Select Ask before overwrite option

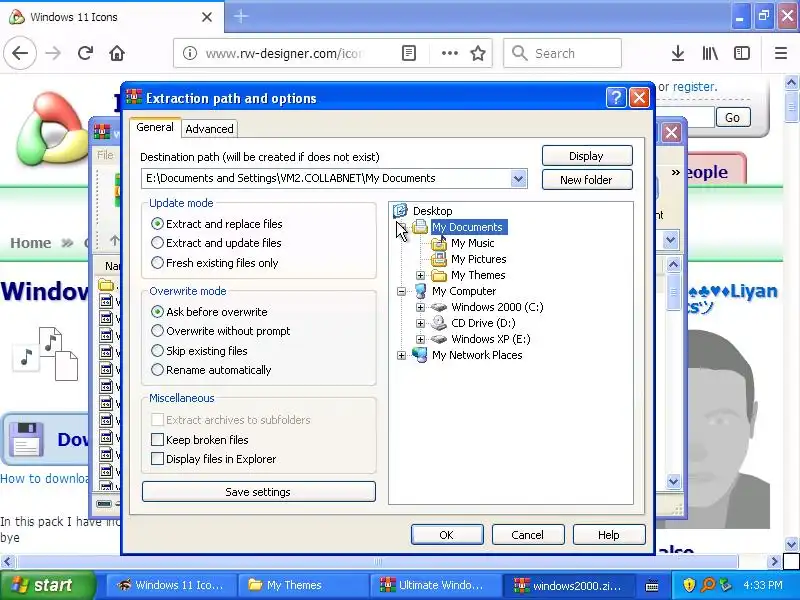tap(157, 312)
